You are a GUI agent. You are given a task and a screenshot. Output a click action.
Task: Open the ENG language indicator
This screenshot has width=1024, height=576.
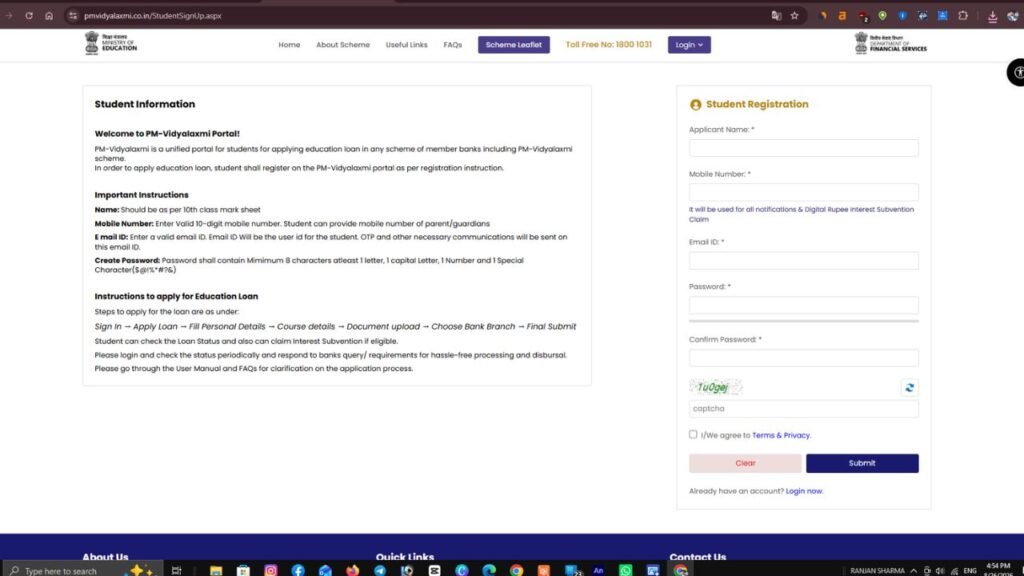pos(970,571)
